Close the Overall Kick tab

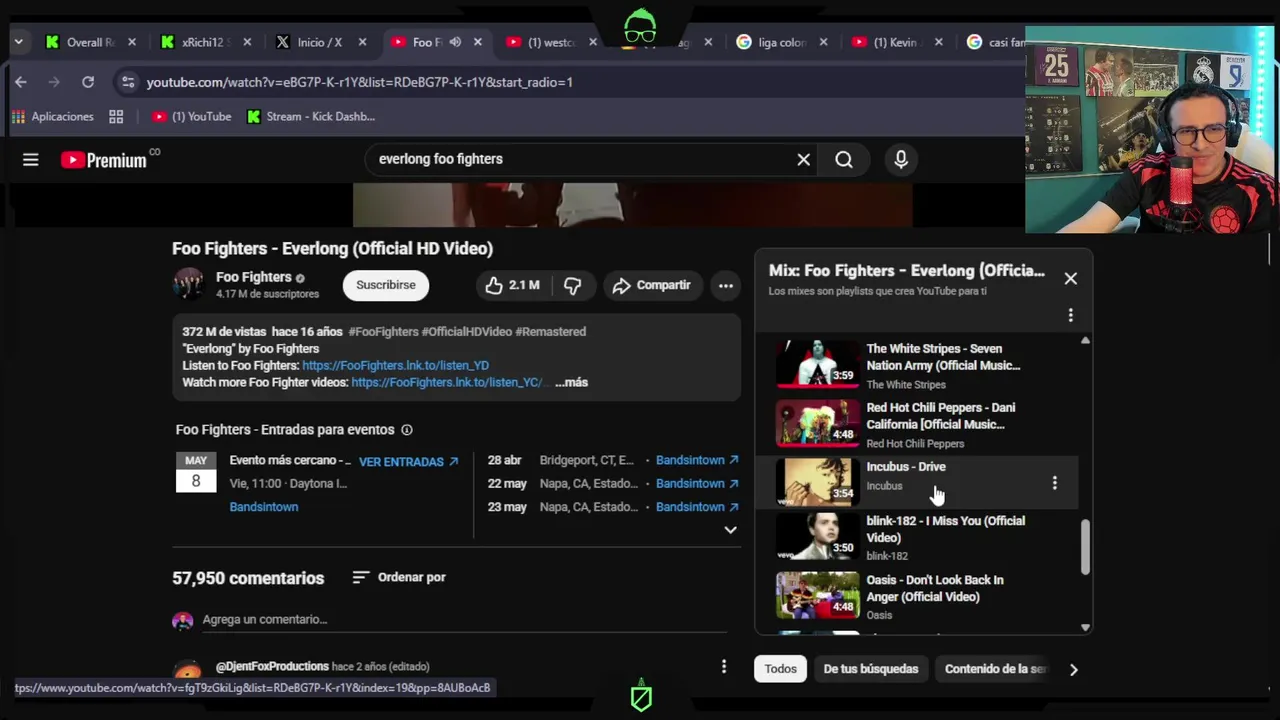click(131, 42)
